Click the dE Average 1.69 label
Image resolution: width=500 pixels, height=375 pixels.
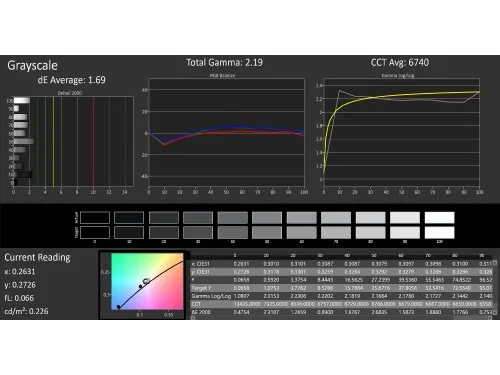[x=71, y=80]
